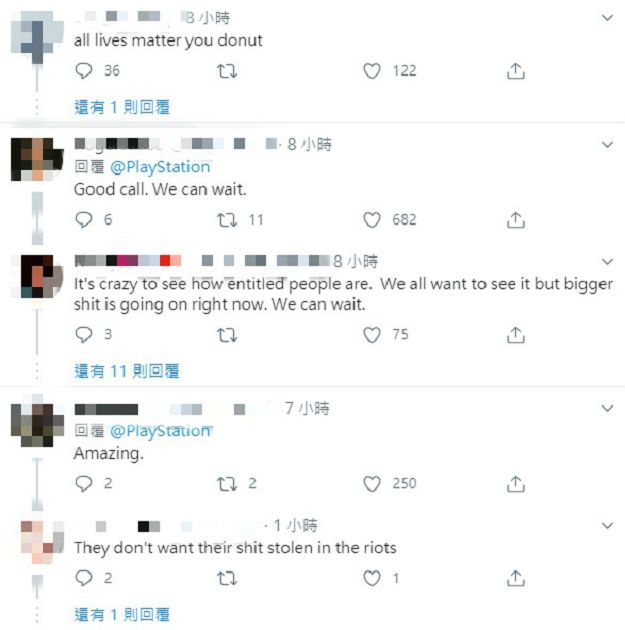
Task: Share the 'Good call. We can wait.' tweet
Action: 516,220
